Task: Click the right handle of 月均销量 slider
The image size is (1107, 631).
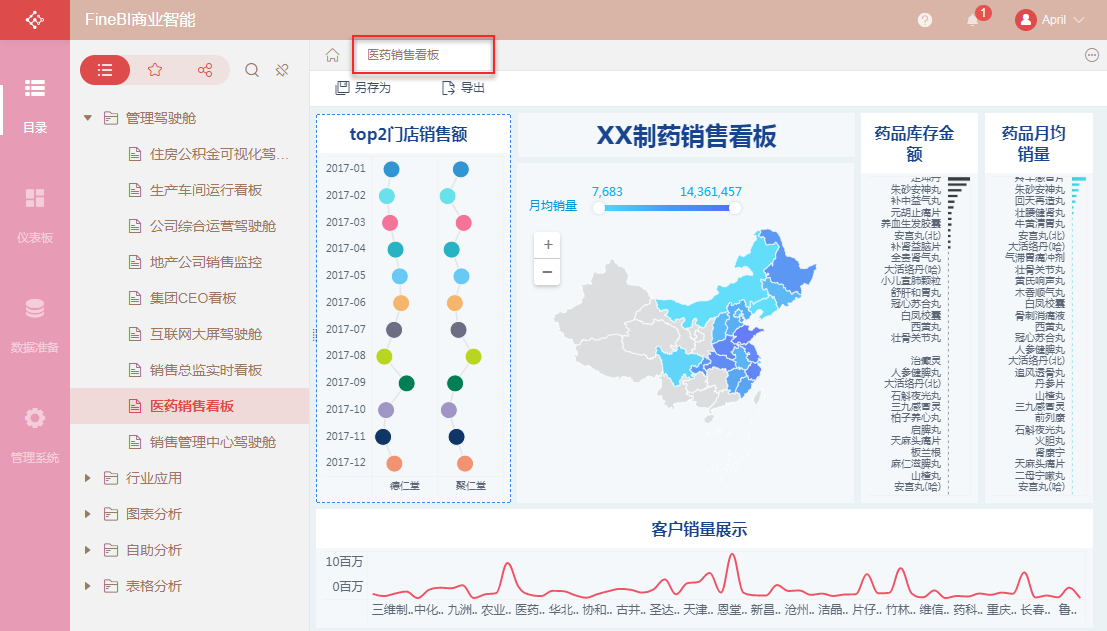Action: coord(735,208)
